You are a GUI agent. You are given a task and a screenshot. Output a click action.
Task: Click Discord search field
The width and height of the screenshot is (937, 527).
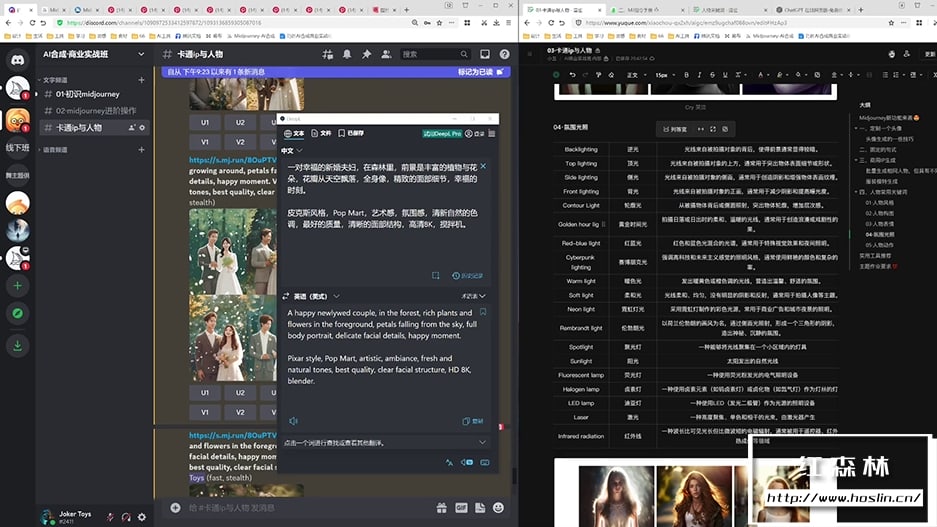(434, 54)
